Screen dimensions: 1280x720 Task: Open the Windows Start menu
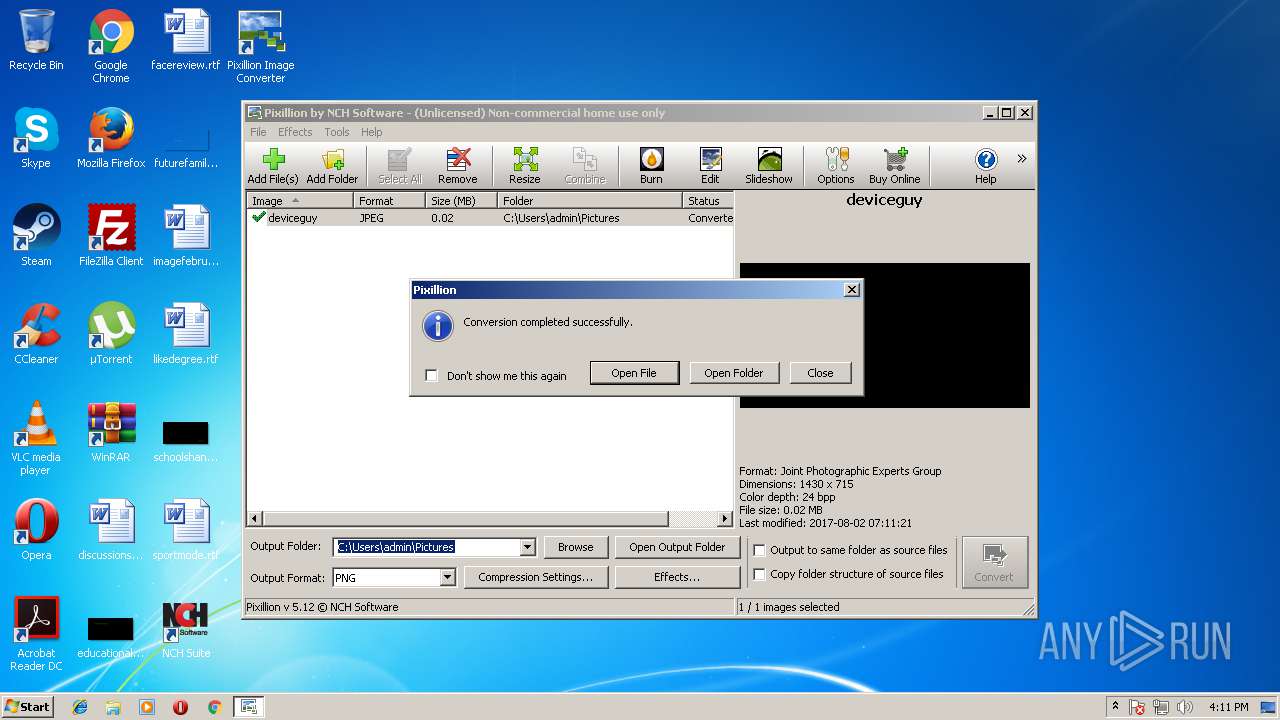pyautogui.click(x=28, y=706)
